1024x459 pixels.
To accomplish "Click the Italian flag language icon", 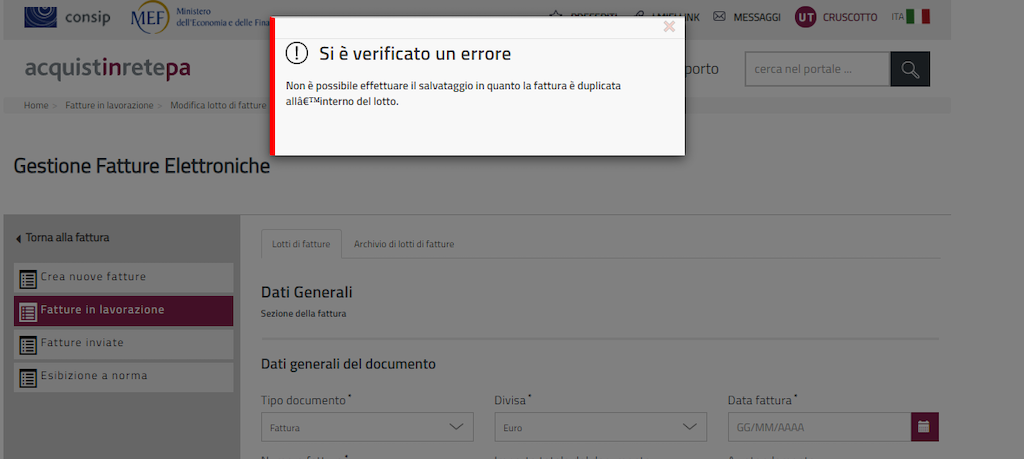I will click(918, 17).
